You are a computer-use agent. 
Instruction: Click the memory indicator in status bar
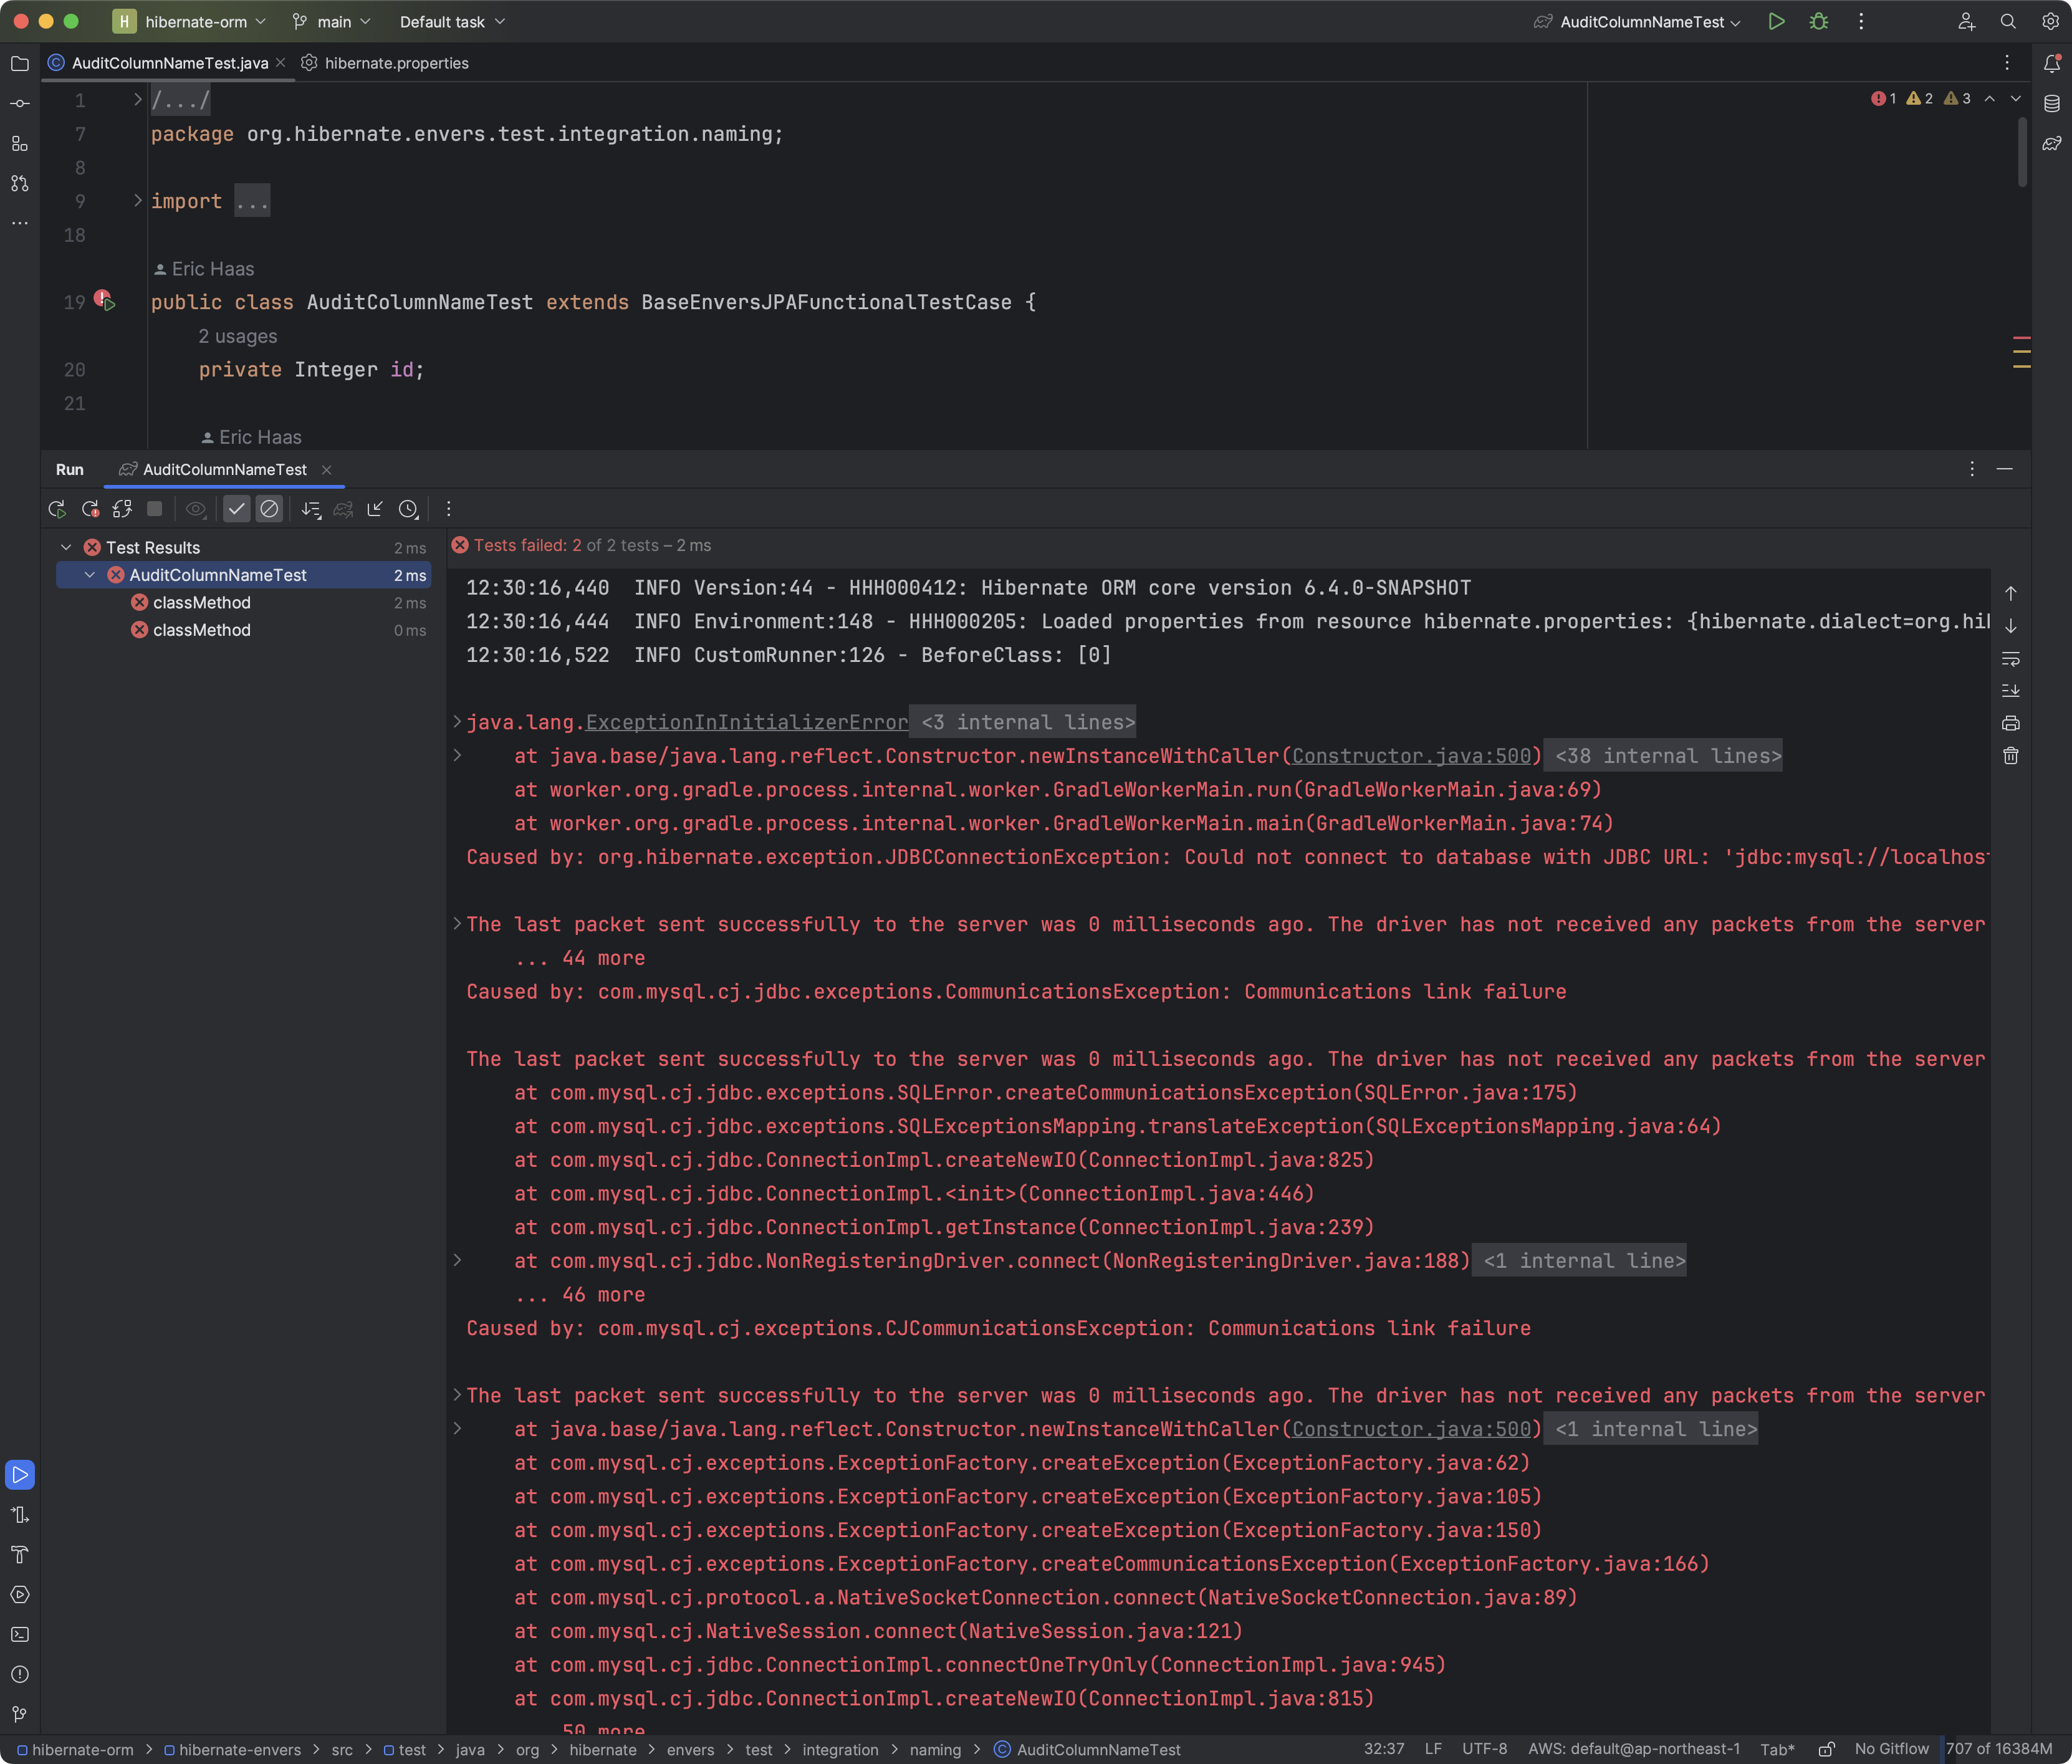pos(1998,1749)
